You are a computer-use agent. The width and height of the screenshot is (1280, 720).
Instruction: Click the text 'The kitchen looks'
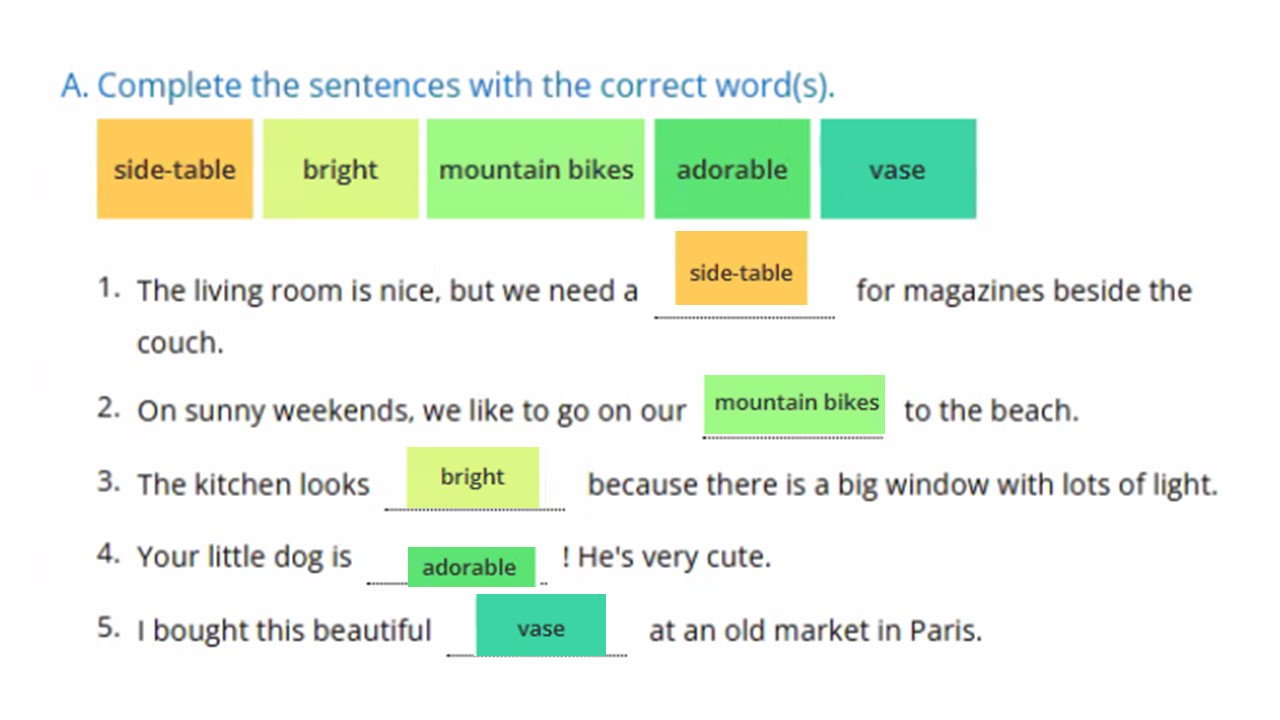[253, 485]
